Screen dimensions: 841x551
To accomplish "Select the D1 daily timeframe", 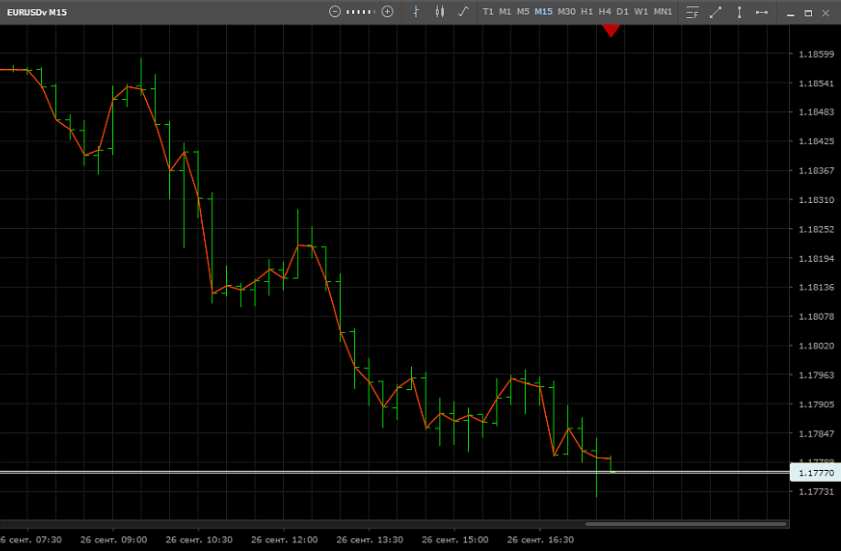I will [x=622, y=12].
